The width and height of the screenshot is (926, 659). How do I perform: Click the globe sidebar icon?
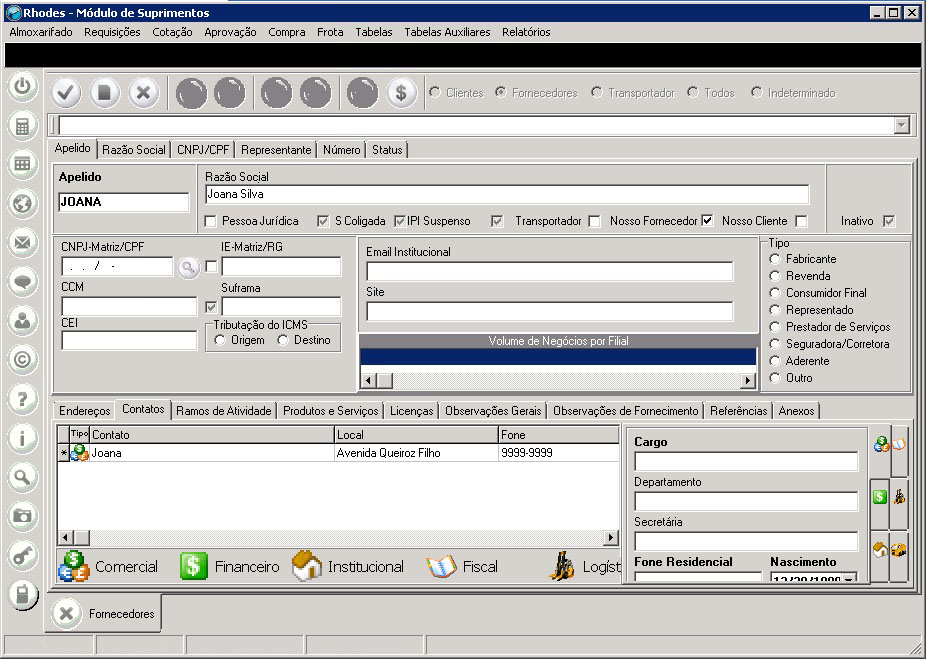[x=22, y=204]
